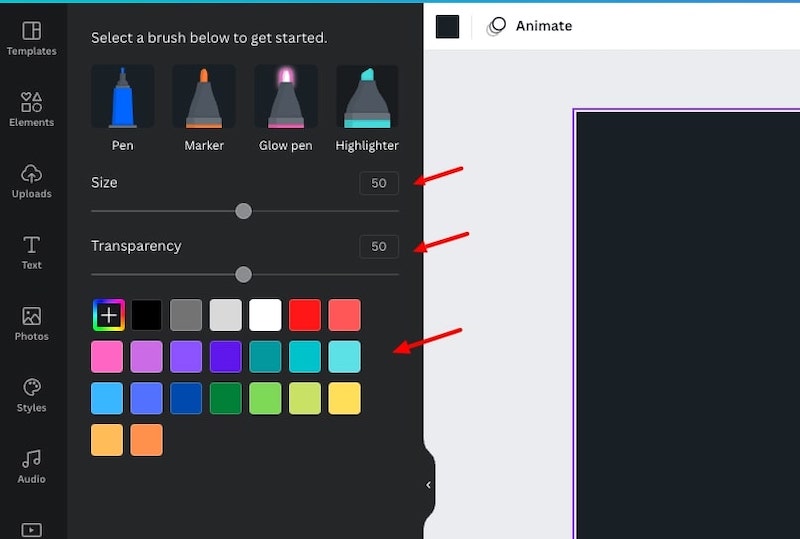
Task: Pick the dark teal color swatch
Action: (265, 357)
